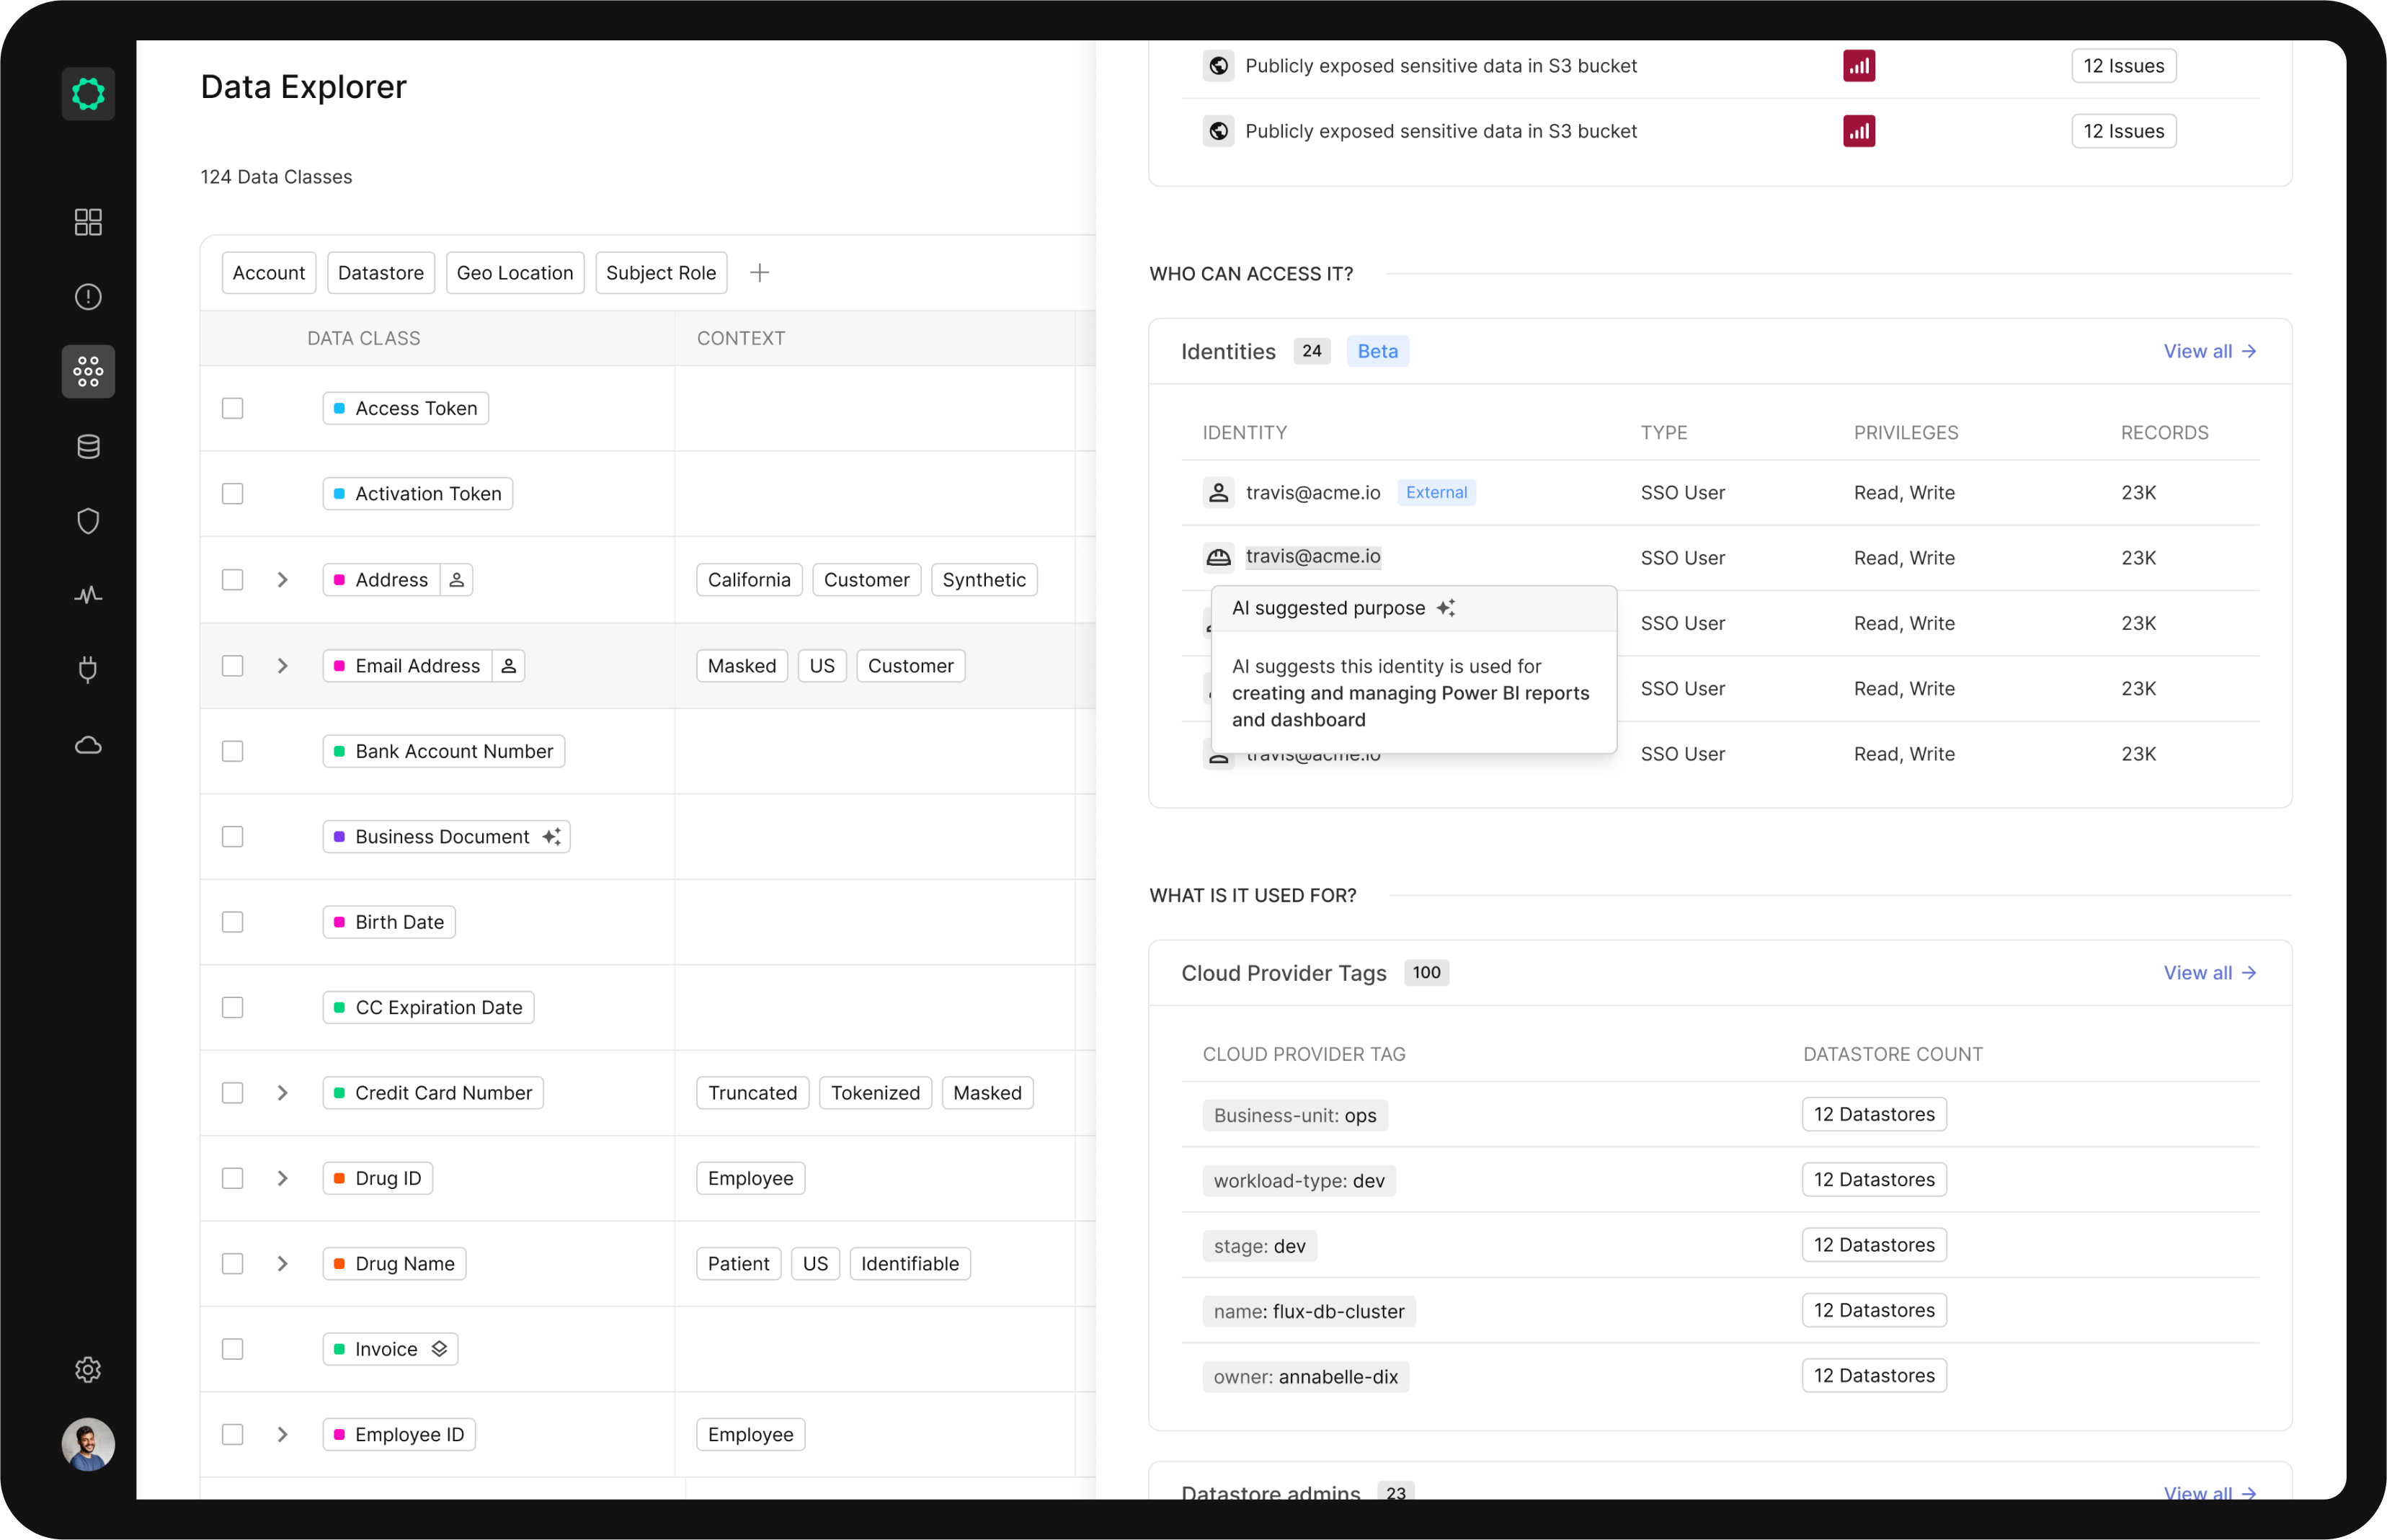2387x1540 pixels.
Task: Expand the Credit Card Number row
Action: 282,1093
